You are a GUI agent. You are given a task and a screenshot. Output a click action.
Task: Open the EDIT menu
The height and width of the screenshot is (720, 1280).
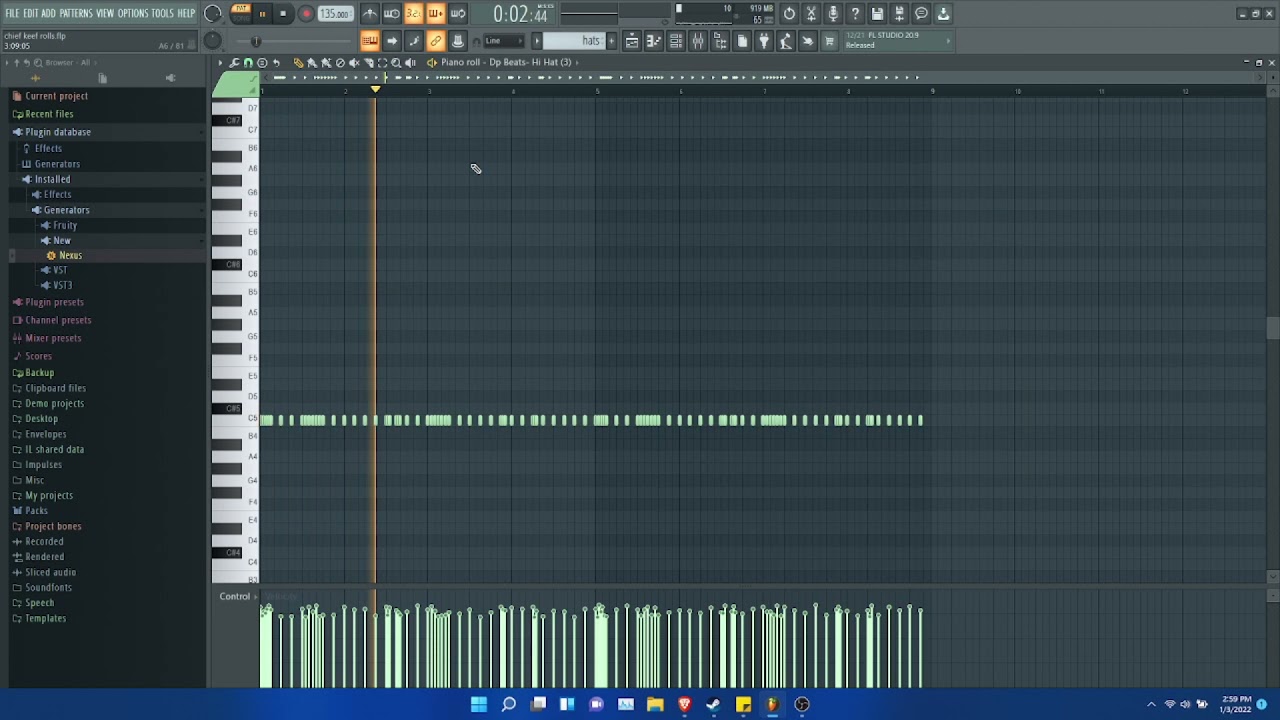31,13
